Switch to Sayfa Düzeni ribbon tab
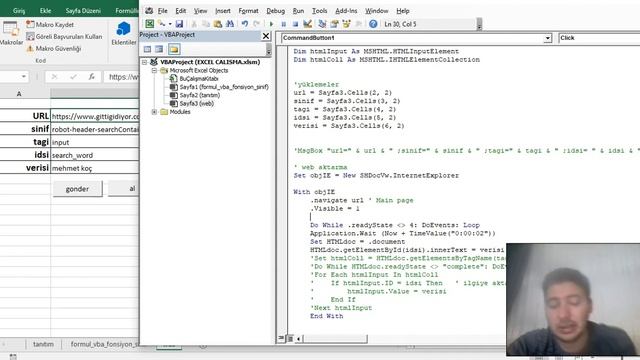The width and height of the screenshot is (640, 360). [83, 11]
